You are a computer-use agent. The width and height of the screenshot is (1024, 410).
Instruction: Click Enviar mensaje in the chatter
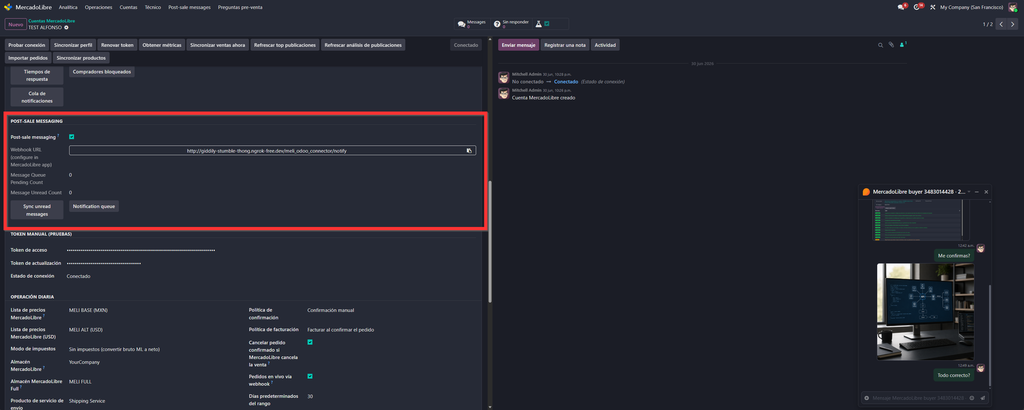coord(519,45)
